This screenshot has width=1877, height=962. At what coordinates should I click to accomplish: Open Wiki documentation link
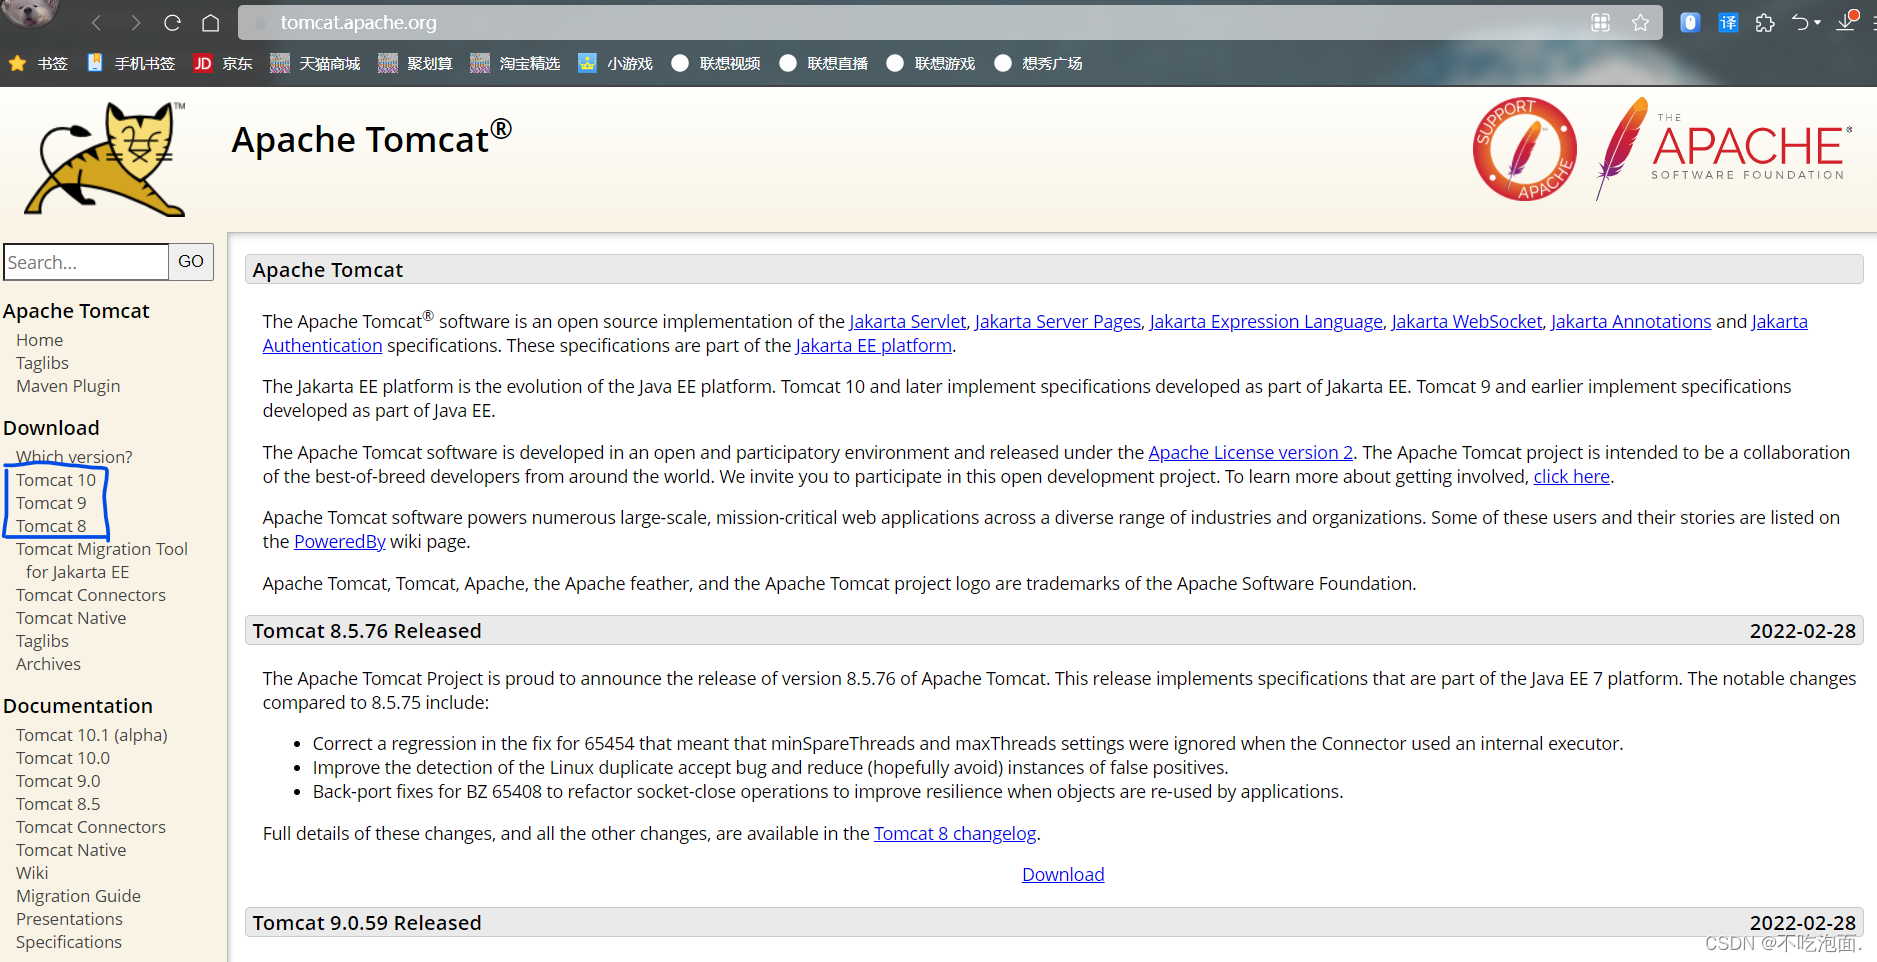tap(32, 873)
